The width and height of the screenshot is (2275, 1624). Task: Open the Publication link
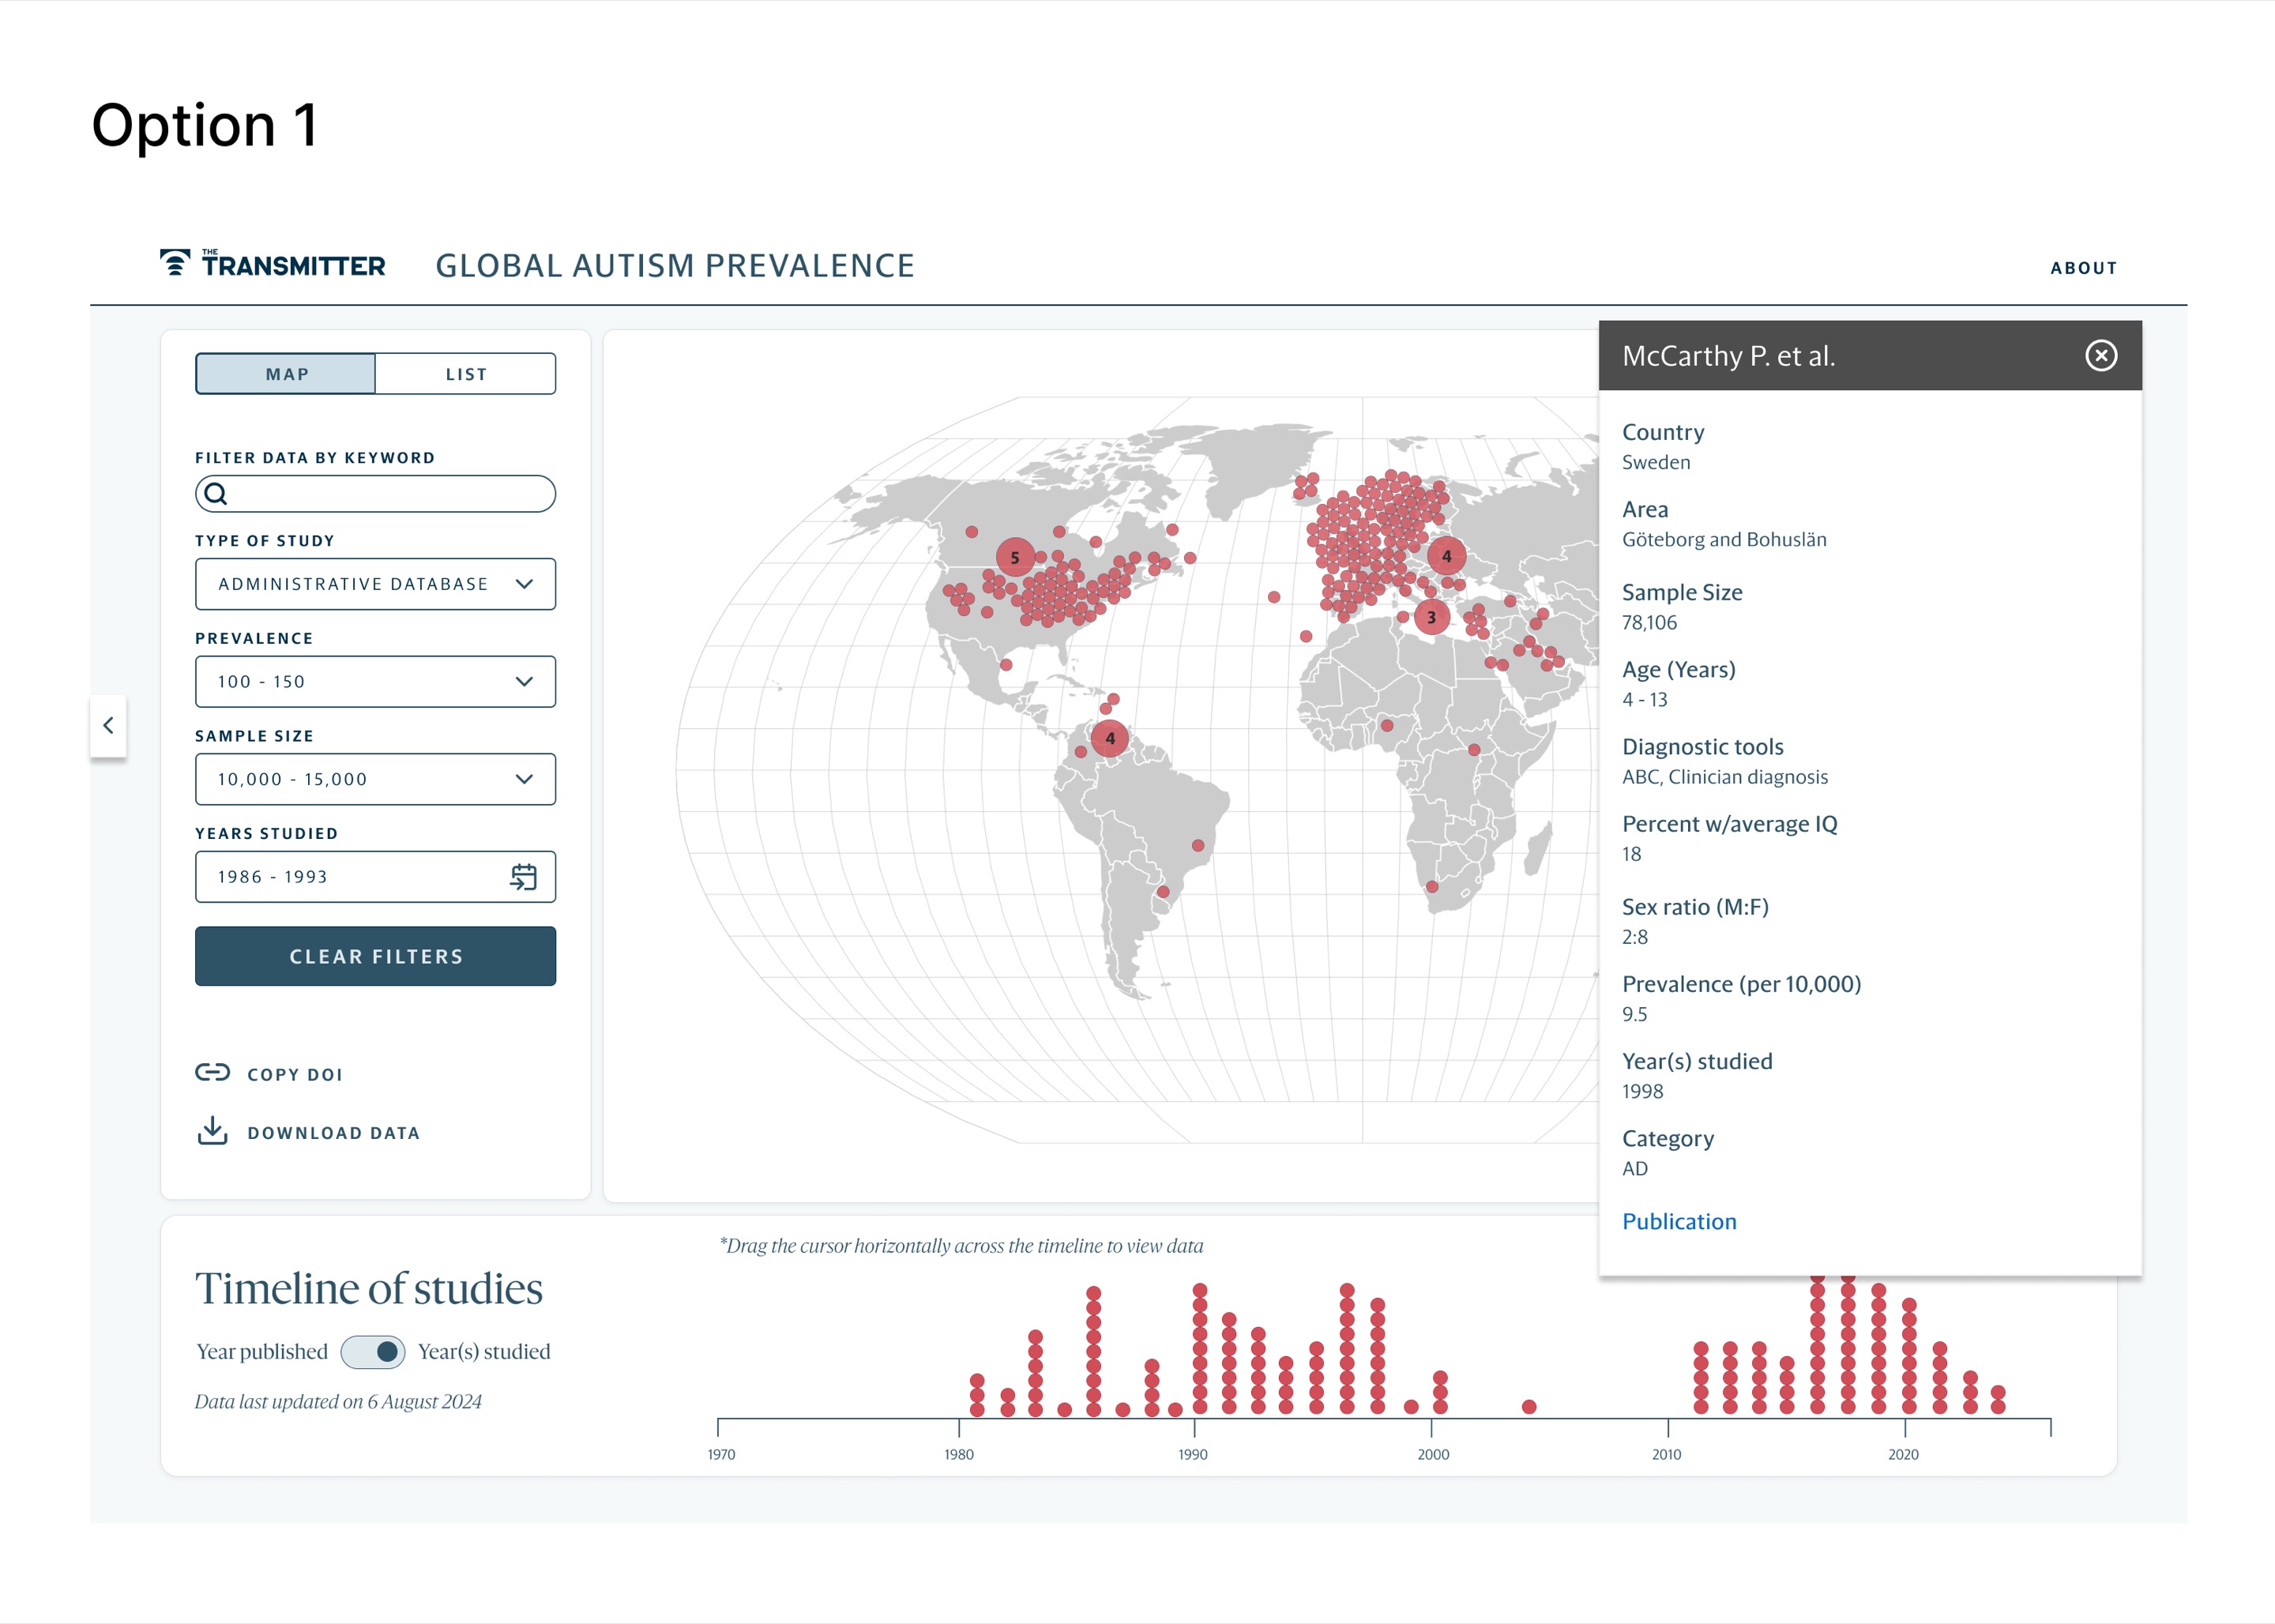(1679, 1221)
